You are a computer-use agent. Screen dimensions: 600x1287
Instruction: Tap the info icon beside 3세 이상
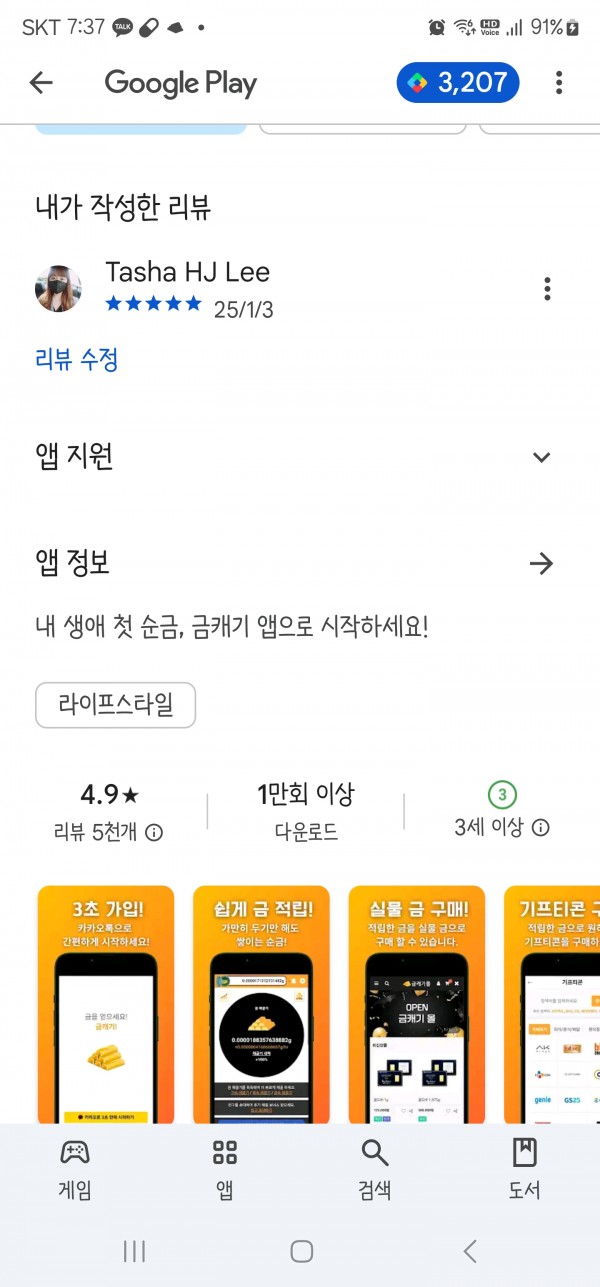click(x=540, y=828)
